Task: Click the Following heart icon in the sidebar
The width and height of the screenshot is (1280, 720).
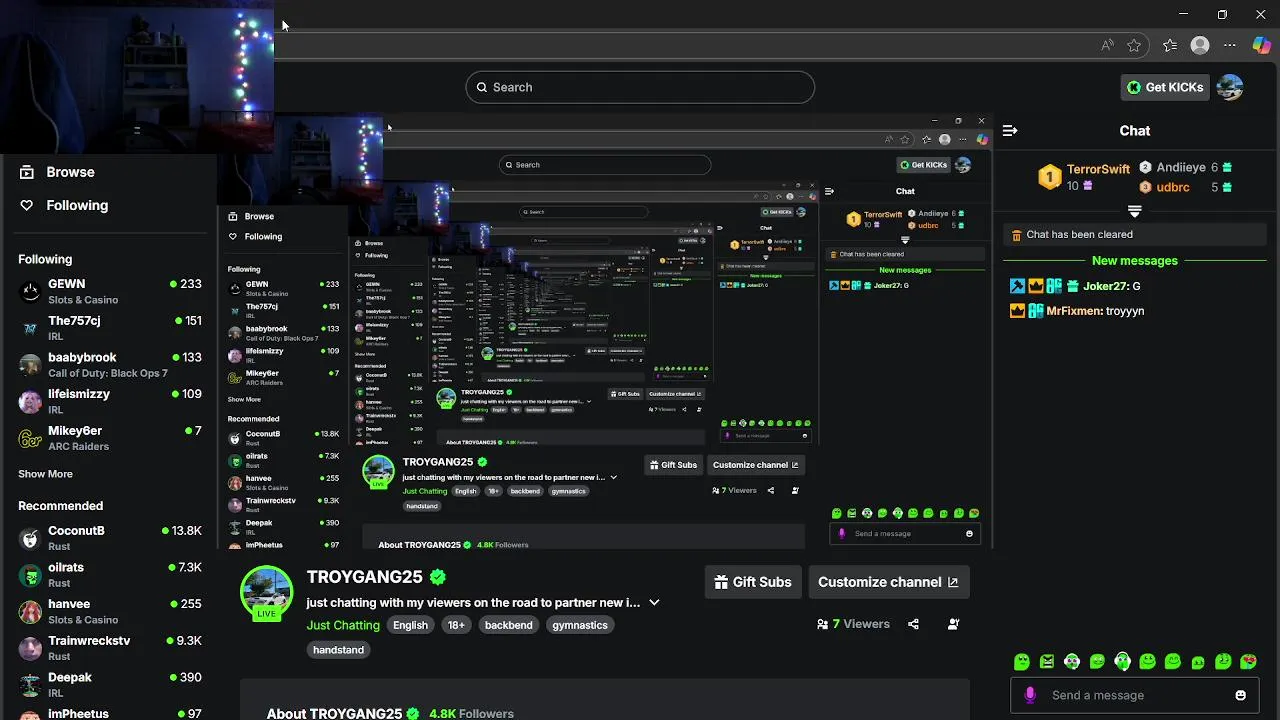Action: (x=27, y=205)
